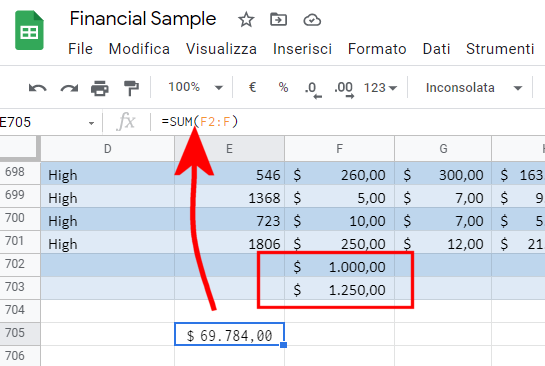Select the High cell in row 699
Viewport: 545px width, 366px height.
[x=107, y=196]
